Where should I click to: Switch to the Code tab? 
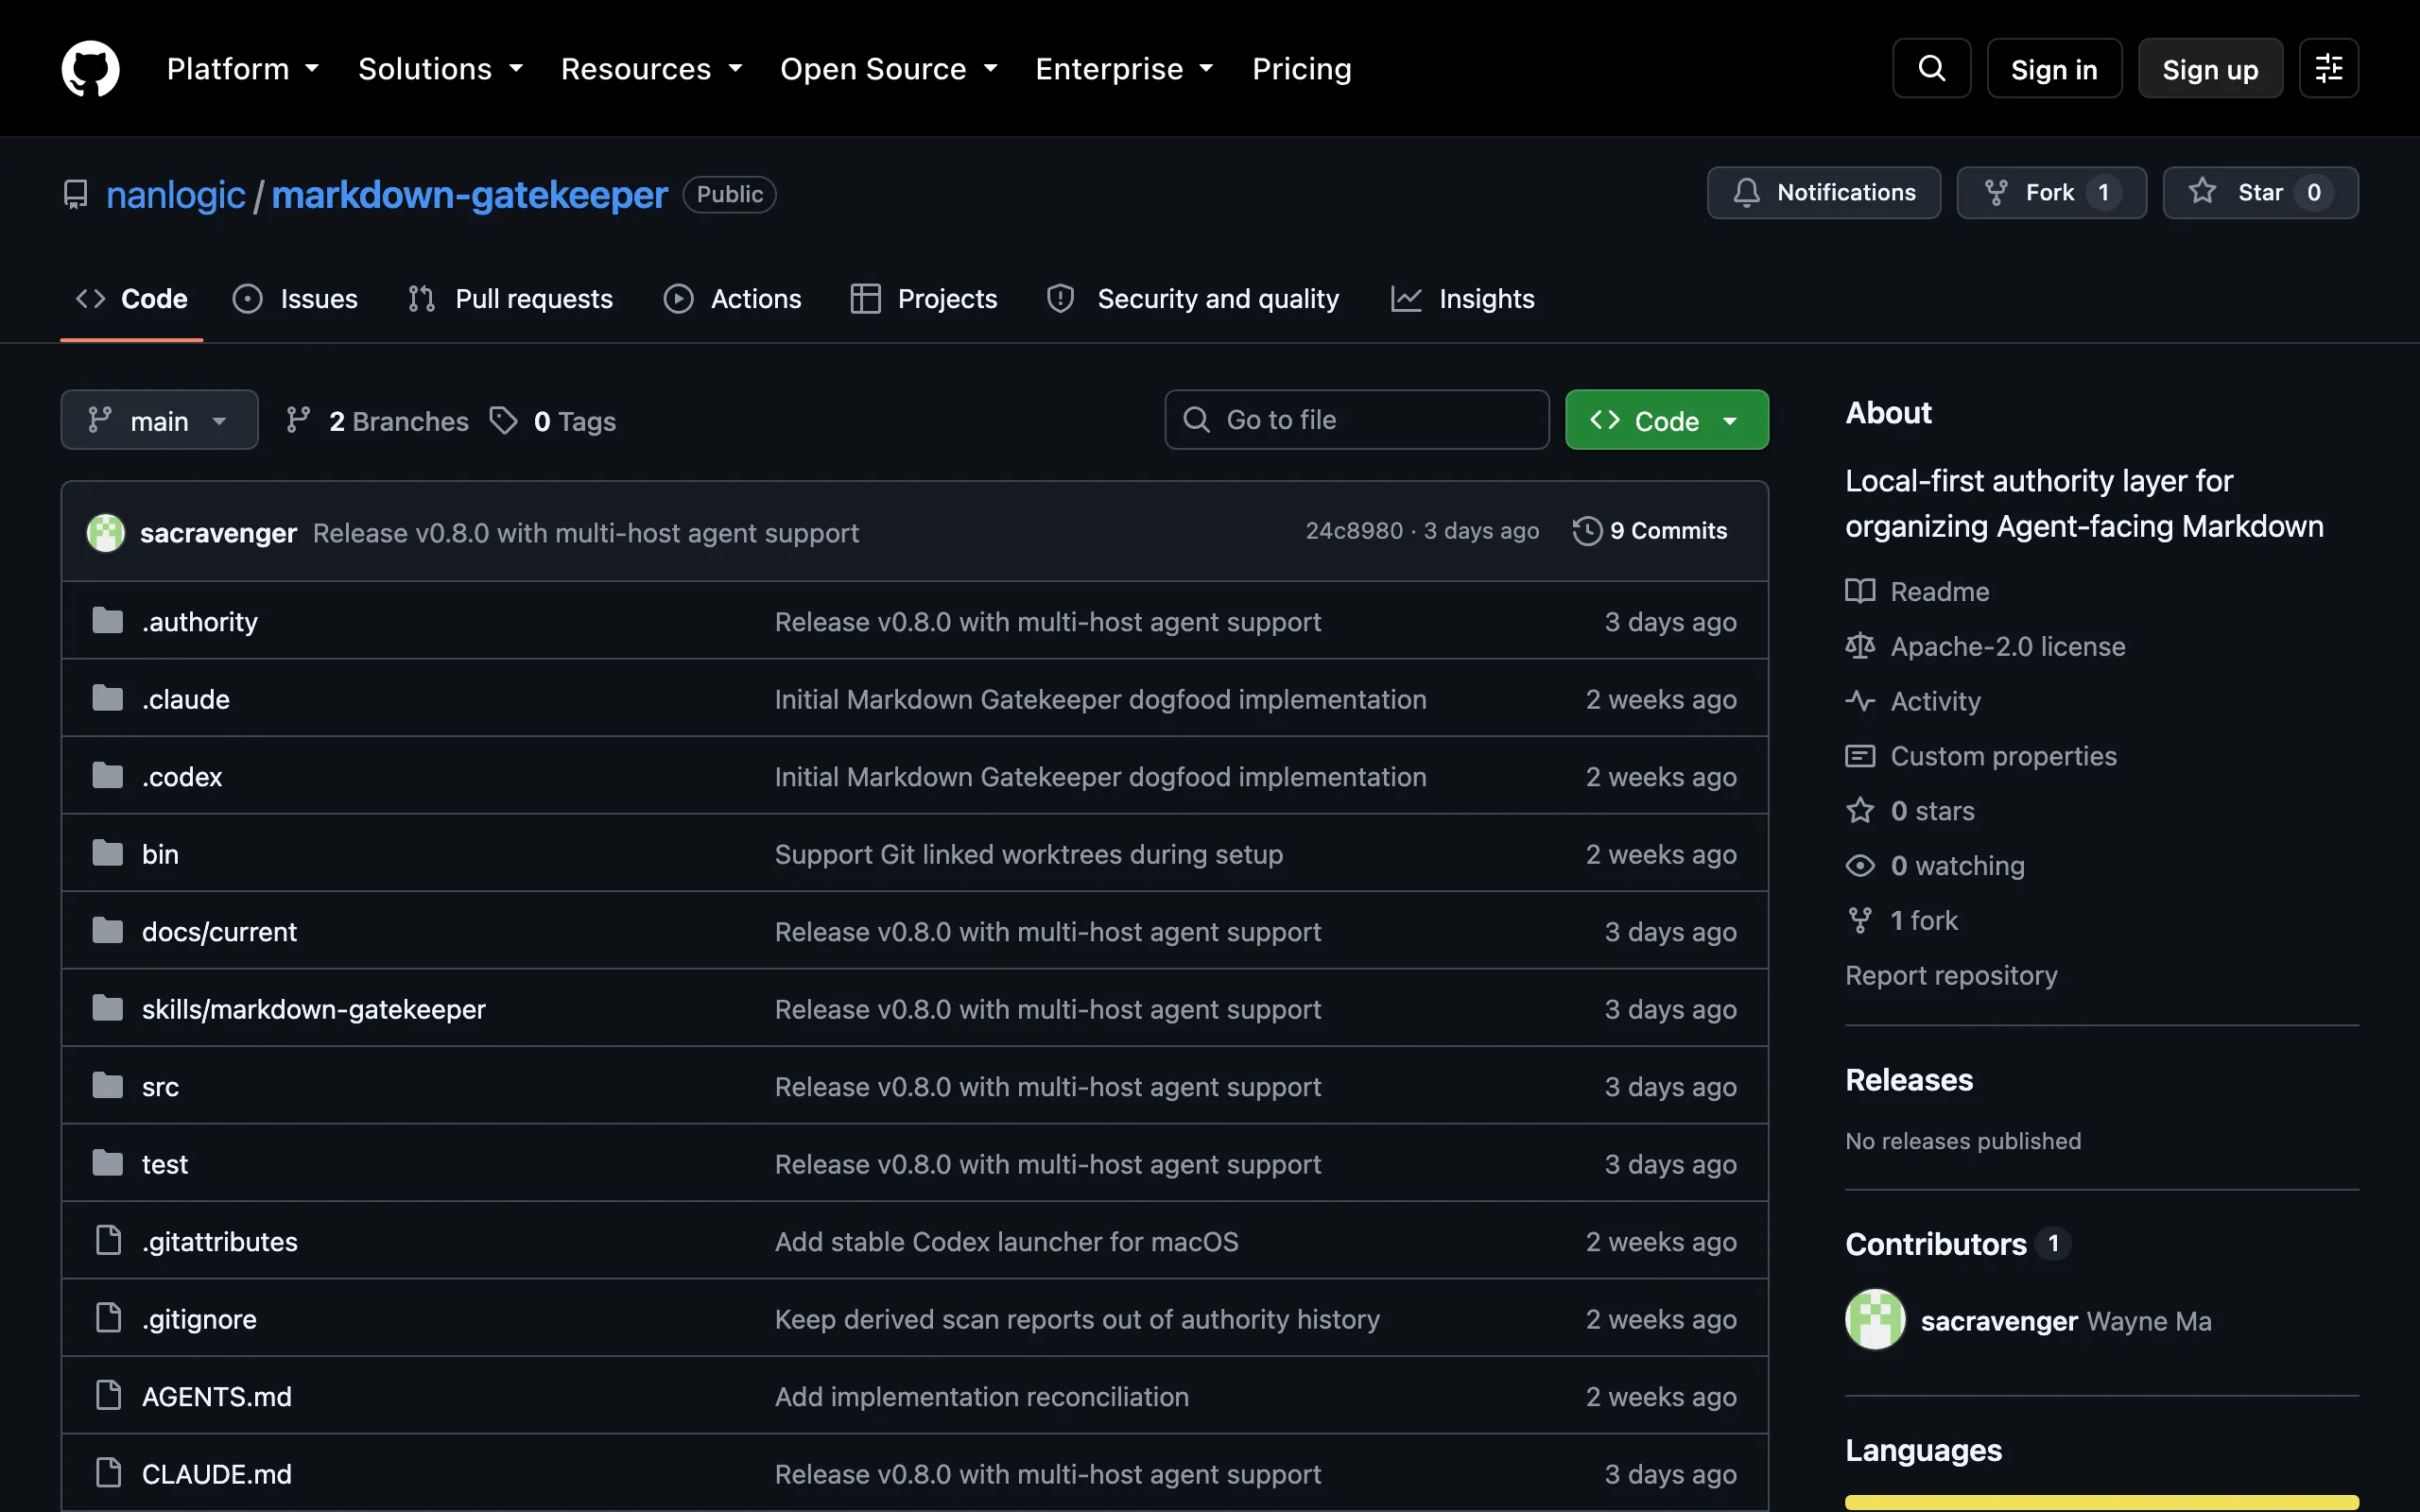click(x=132, y=299)
